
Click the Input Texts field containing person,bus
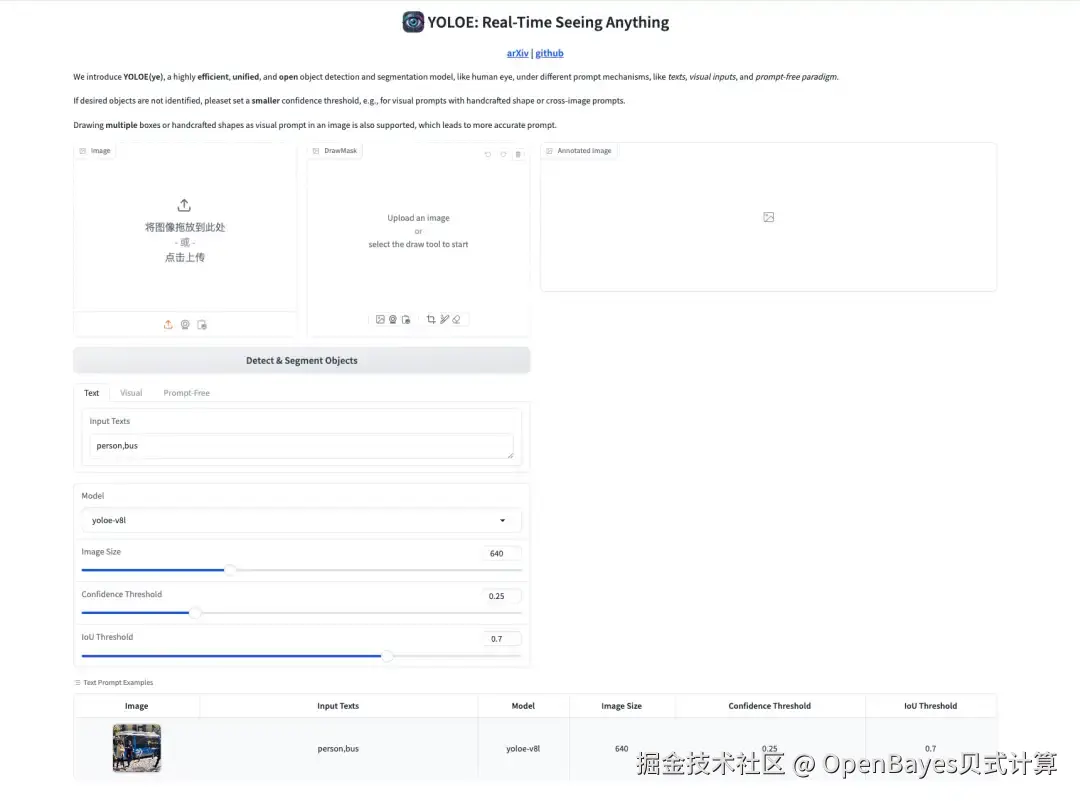pos(301,446)
